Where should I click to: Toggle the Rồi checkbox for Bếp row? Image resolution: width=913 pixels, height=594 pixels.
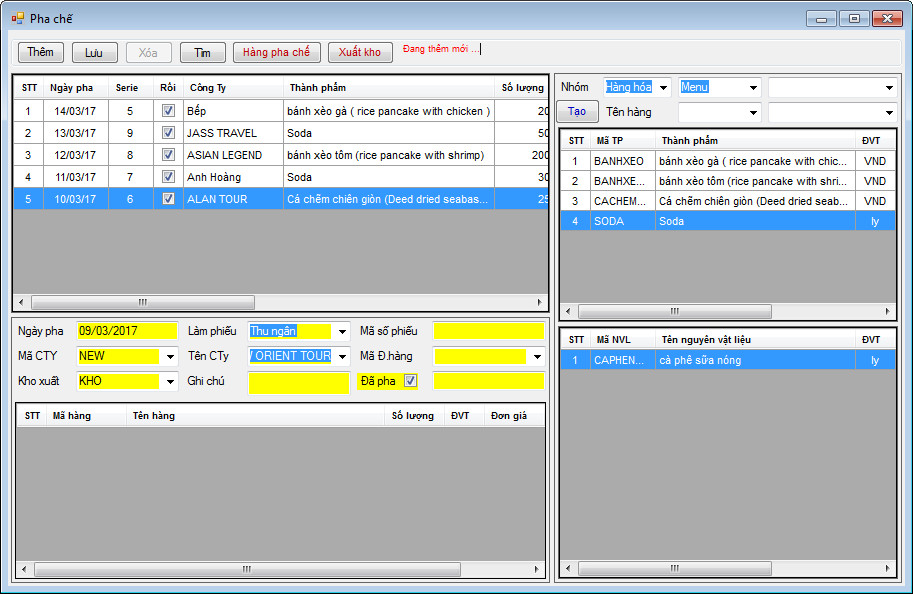pos(168,111)
